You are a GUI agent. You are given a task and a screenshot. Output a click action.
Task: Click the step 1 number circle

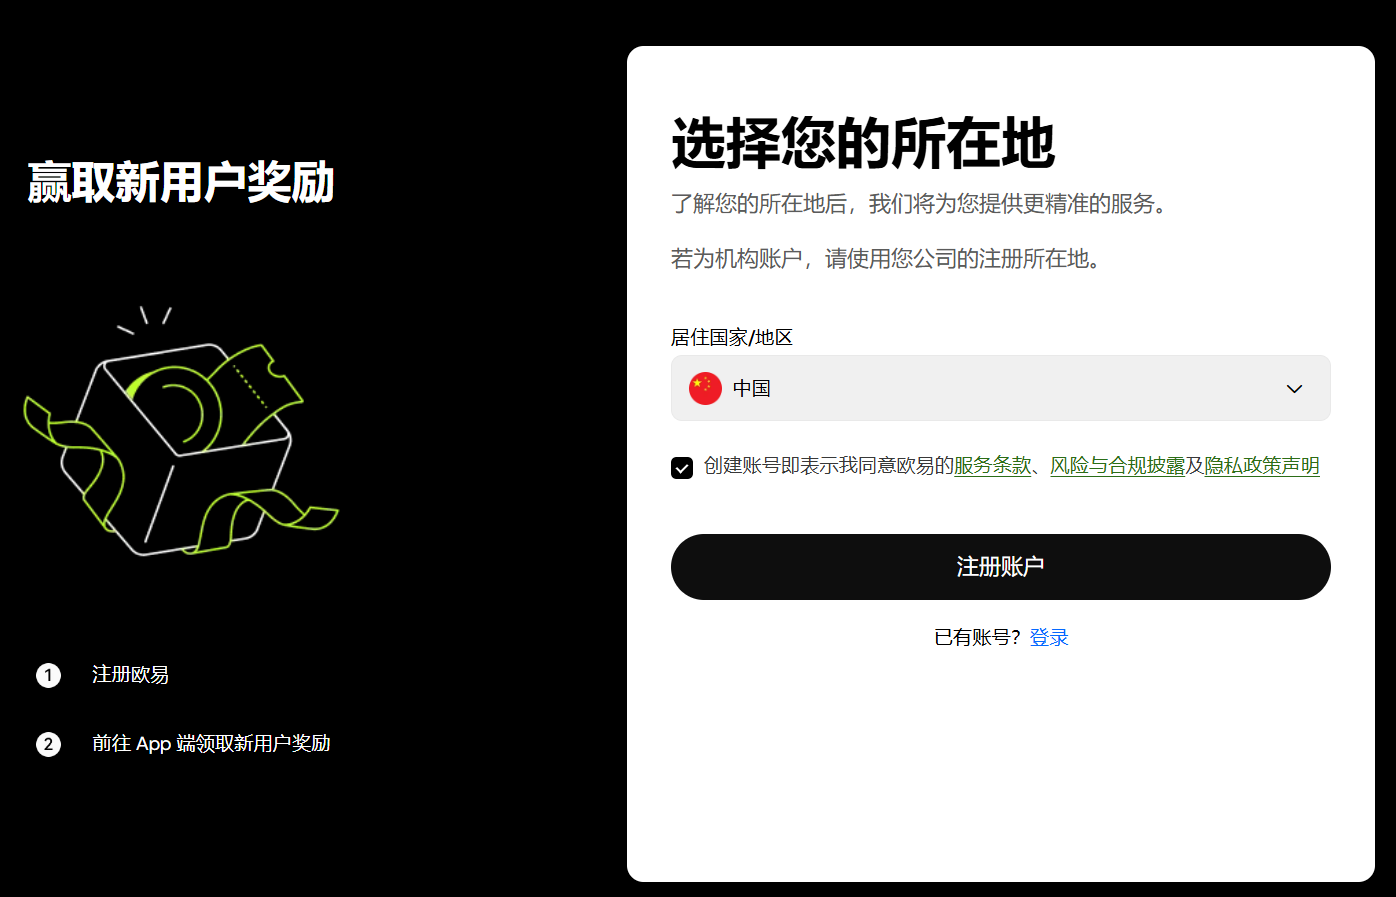tap(48, 675)
